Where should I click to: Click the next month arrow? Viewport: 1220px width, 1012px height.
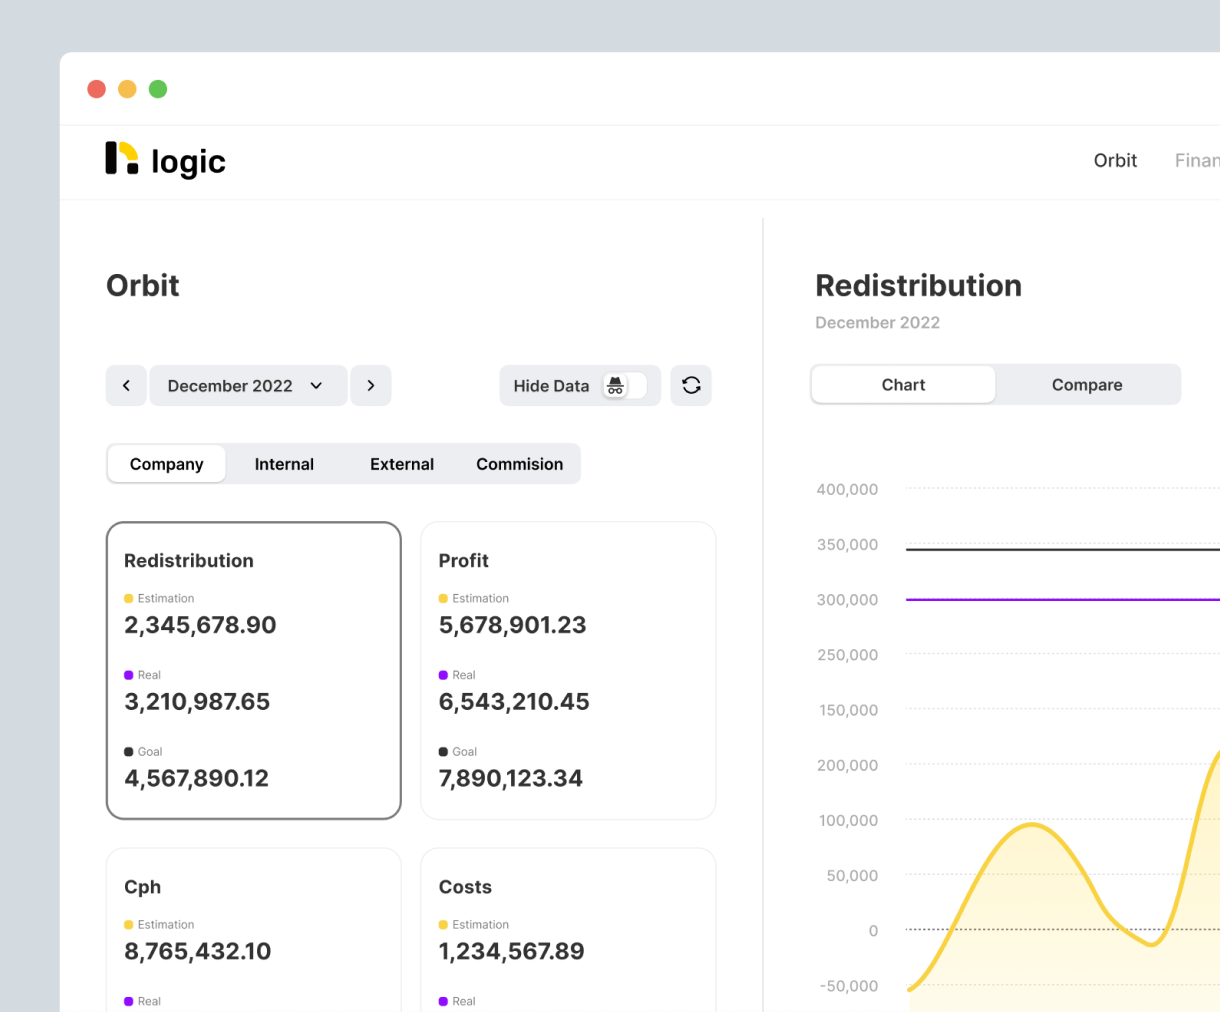[x=371, y=385]
